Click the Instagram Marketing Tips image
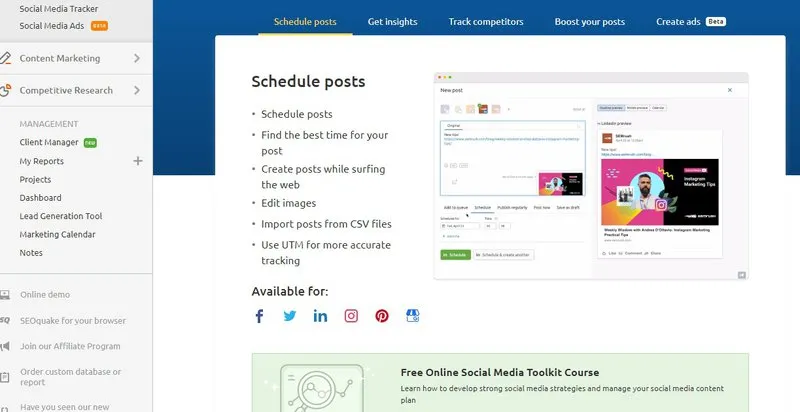 (x=660, y=192)
